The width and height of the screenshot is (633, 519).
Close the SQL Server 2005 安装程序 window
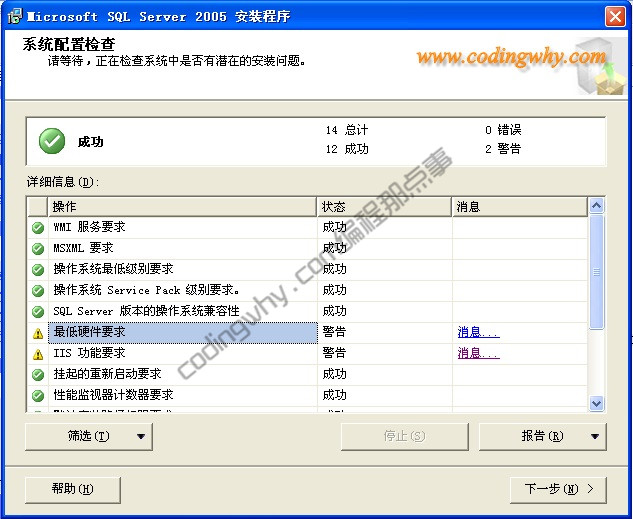click(x=615, y=17)
